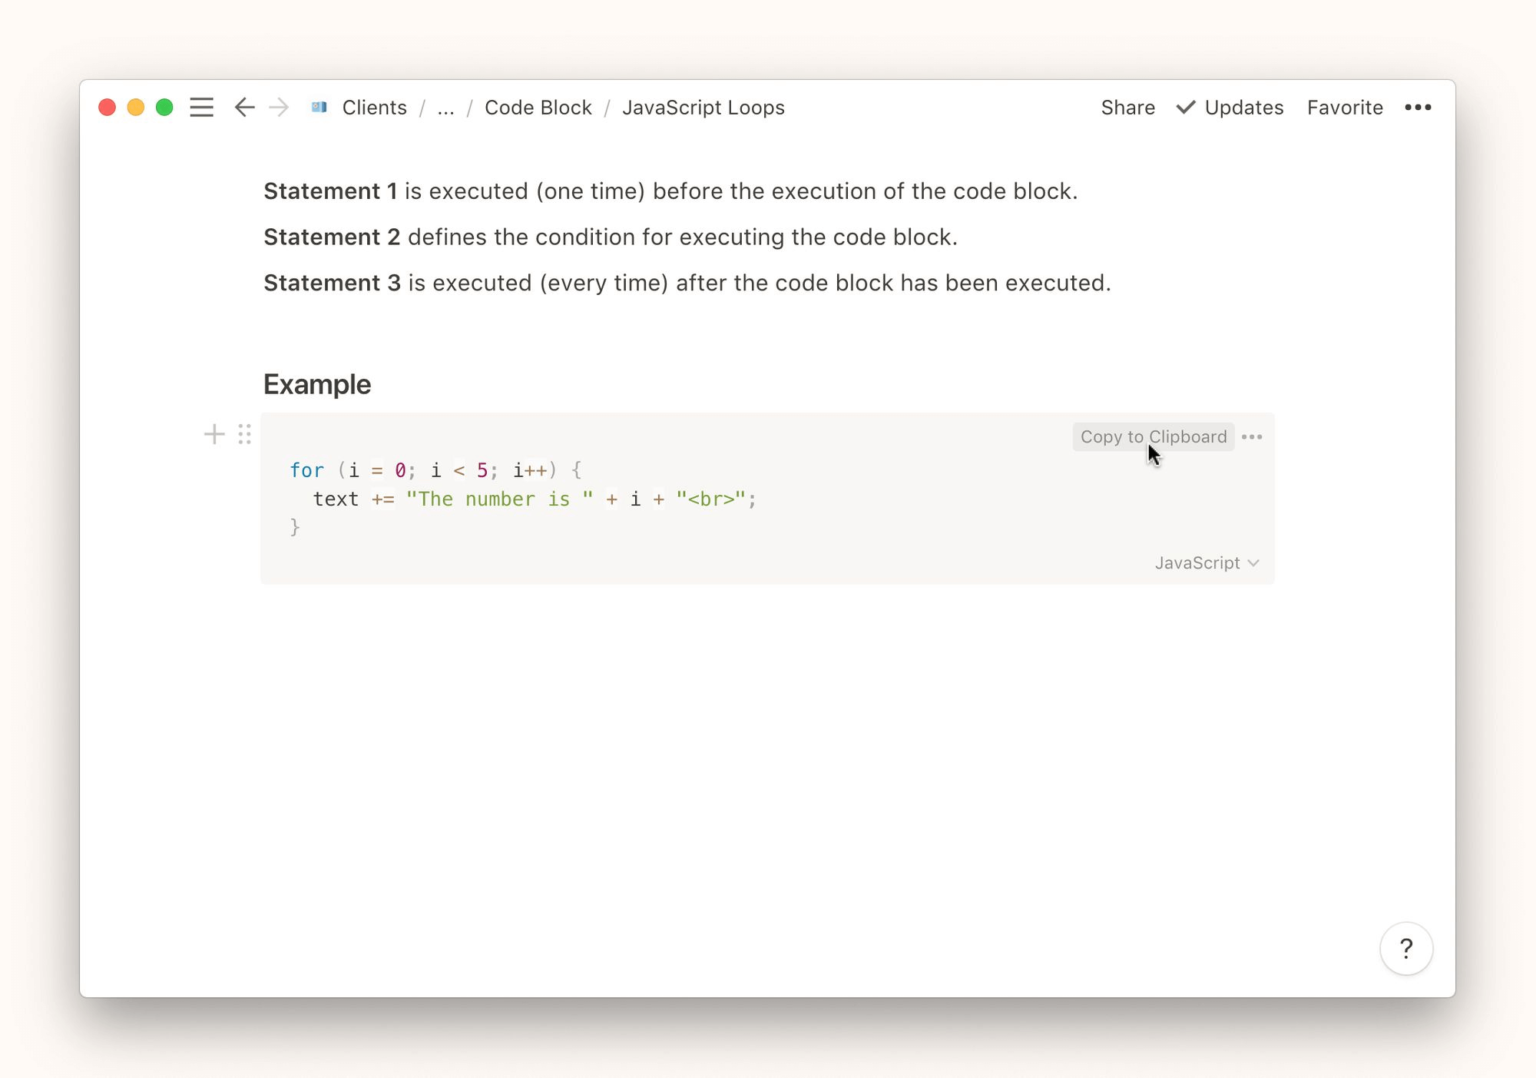Open the code block three-dot menu

point(1251,437)
